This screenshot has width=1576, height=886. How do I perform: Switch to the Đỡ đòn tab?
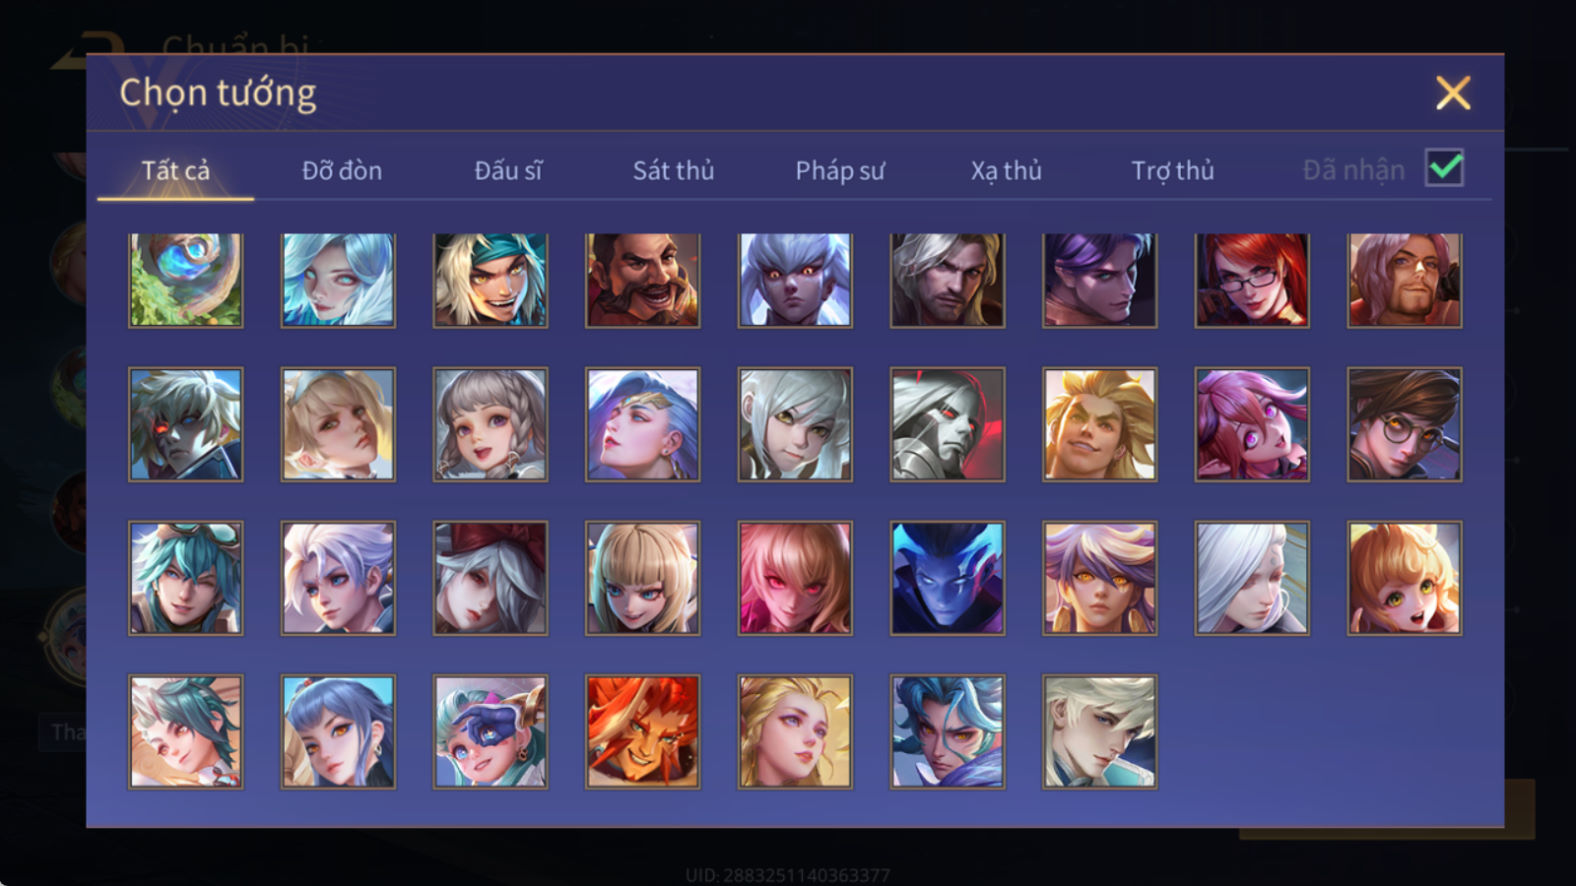coord(342,171)
